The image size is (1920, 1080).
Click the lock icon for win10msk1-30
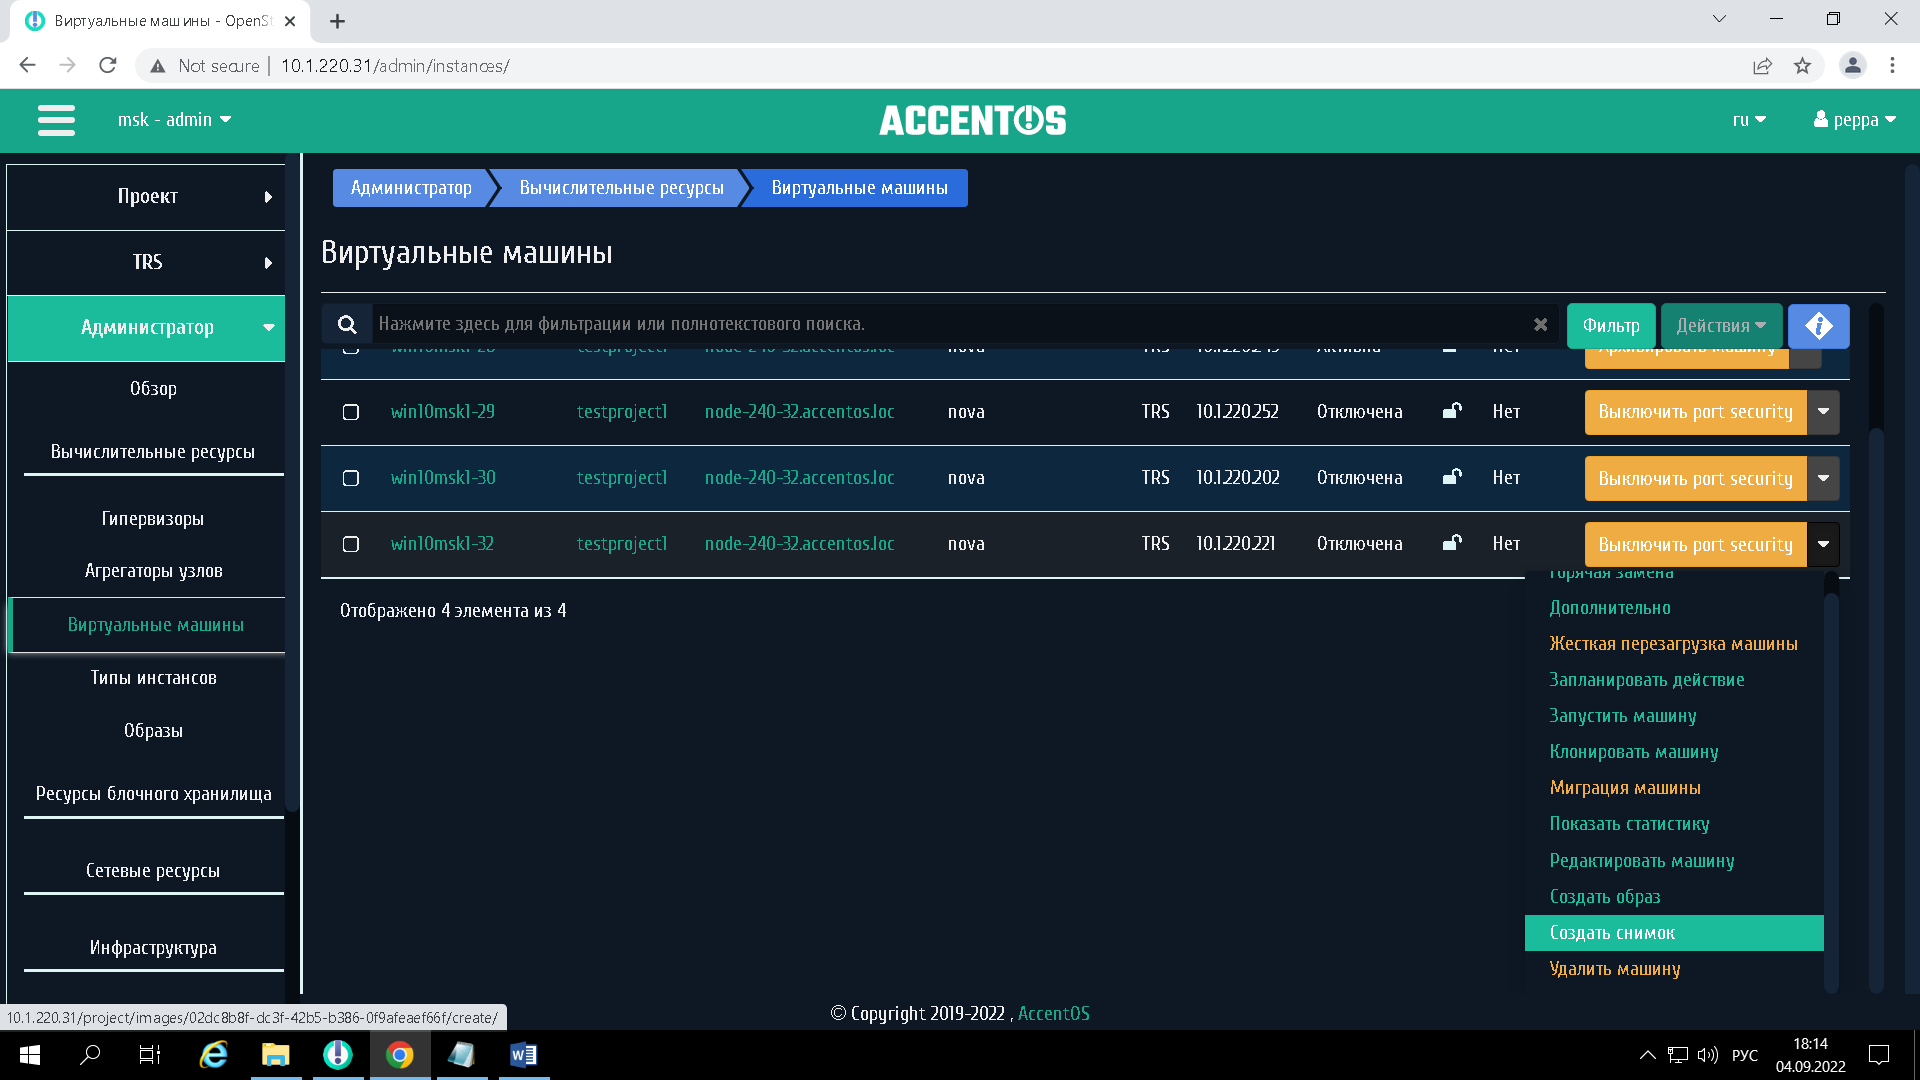click(1452, 477)
